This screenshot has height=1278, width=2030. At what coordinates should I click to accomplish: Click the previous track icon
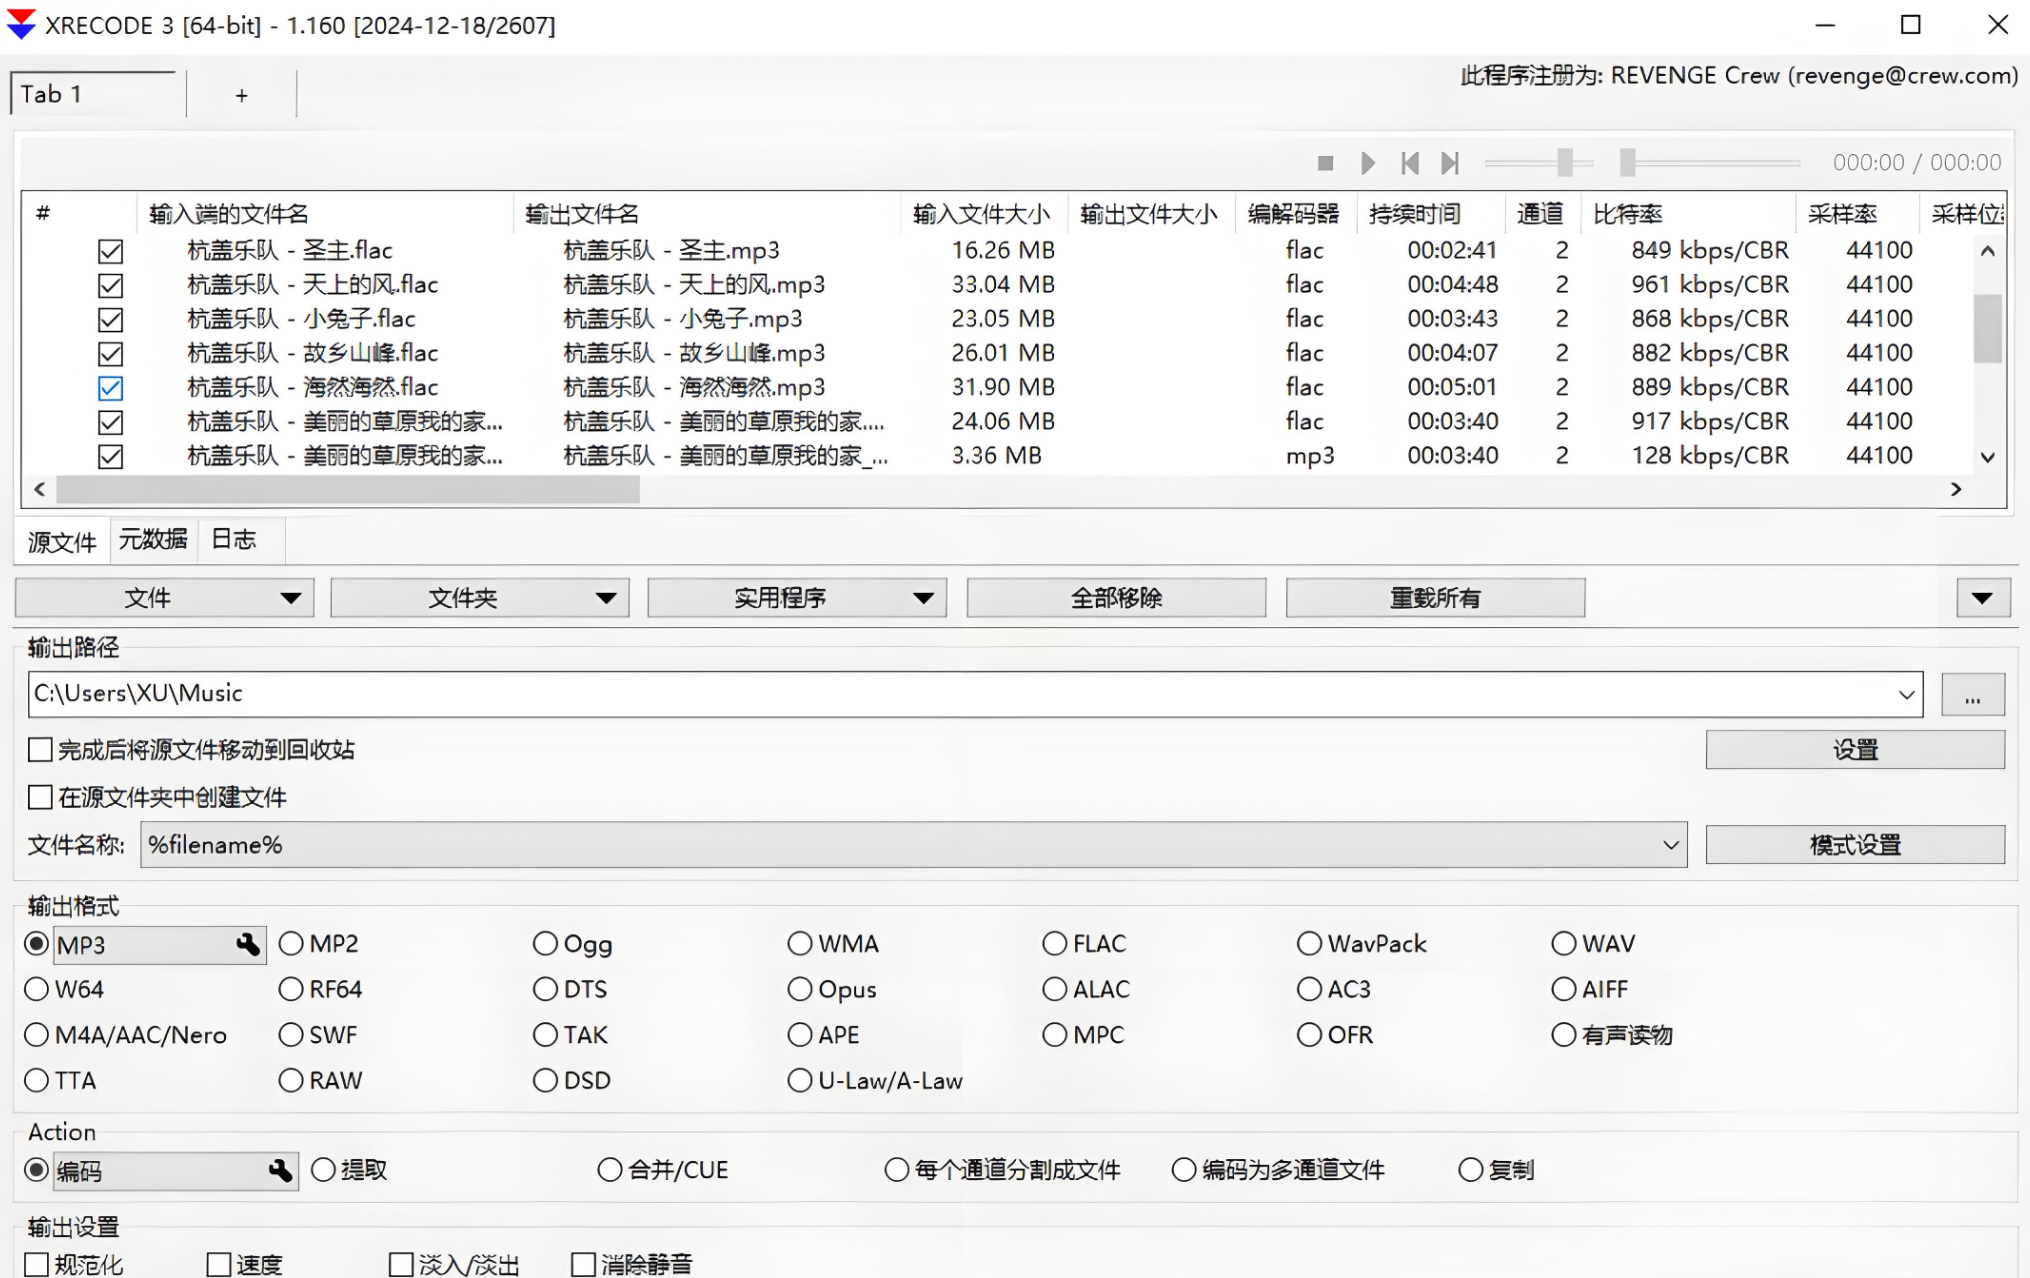(1410, 163)
